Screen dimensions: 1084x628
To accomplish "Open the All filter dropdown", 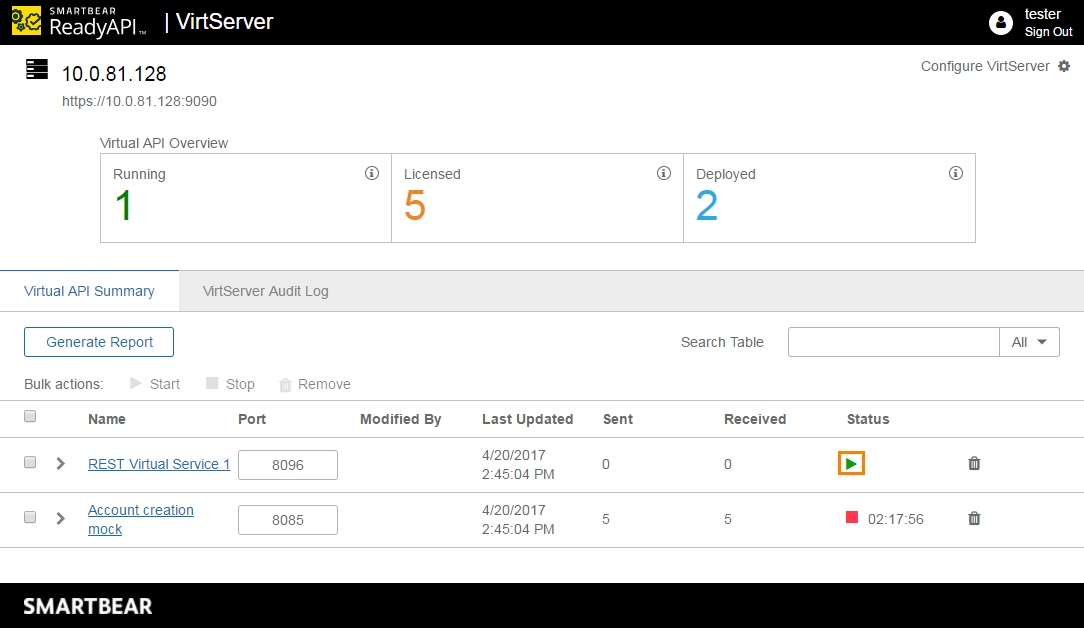I will click(1029, 341).
